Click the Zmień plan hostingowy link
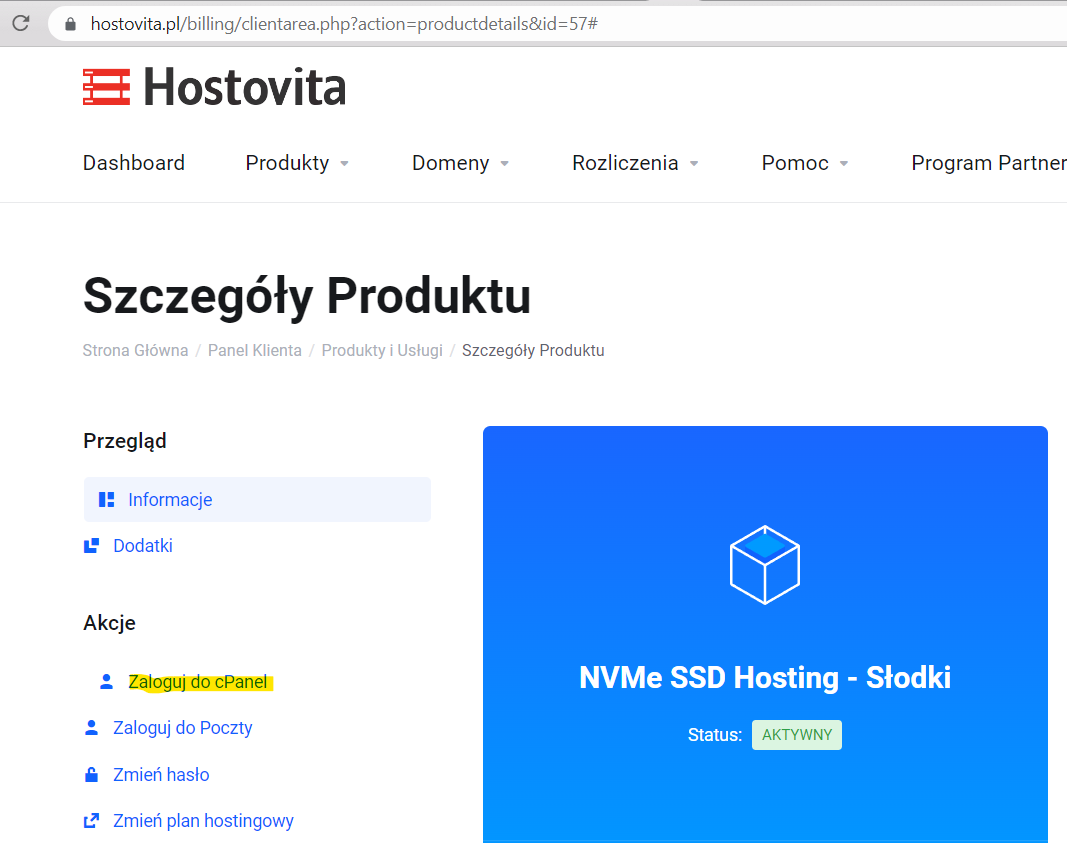Screen dimensions: 1067x843 coord(203,821)
